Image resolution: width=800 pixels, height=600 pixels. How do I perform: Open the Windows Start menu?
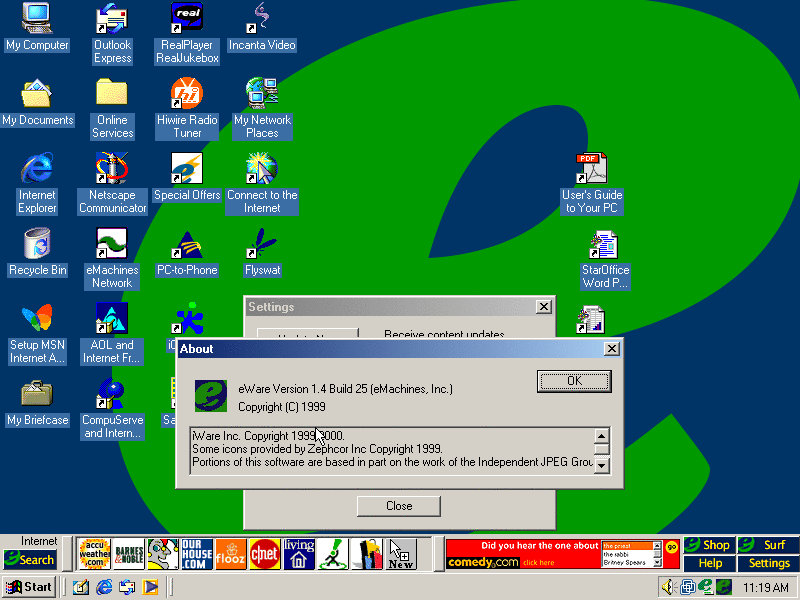click(x=29, y=587)
